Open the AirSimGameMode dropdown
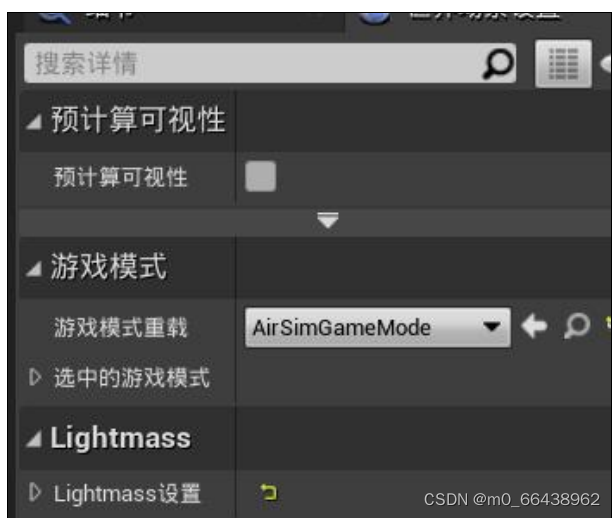616x518 pixels. point(378,328)
